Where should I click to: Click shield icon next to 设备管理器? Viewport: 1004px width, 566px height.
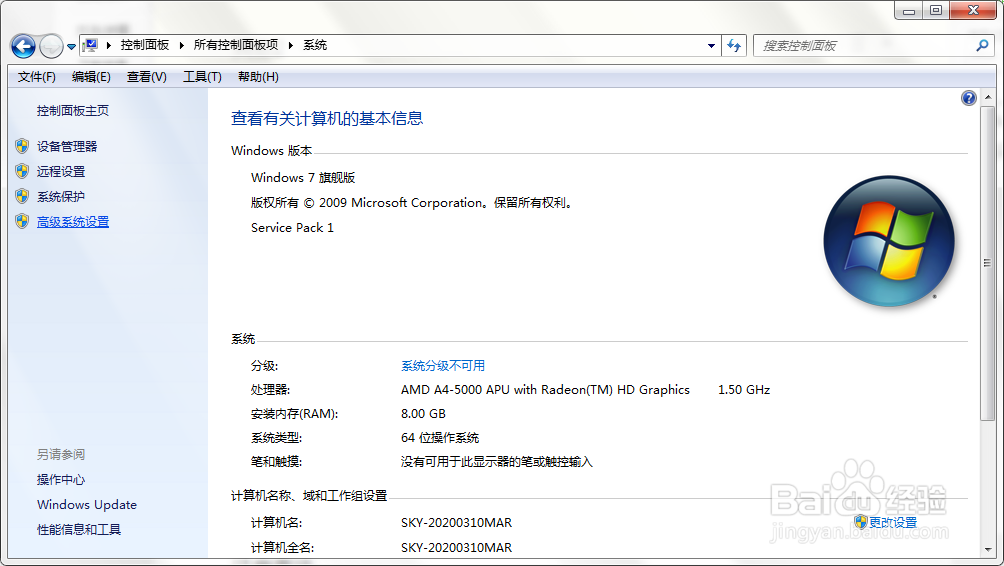22,146
